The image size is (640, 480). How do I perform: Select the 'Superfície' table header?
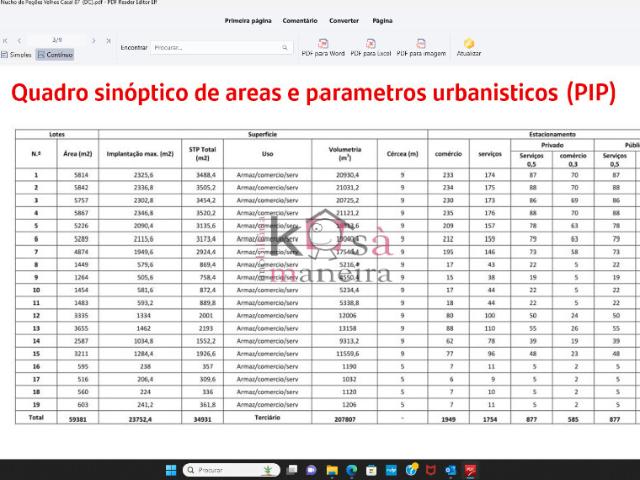coord(262,134)
